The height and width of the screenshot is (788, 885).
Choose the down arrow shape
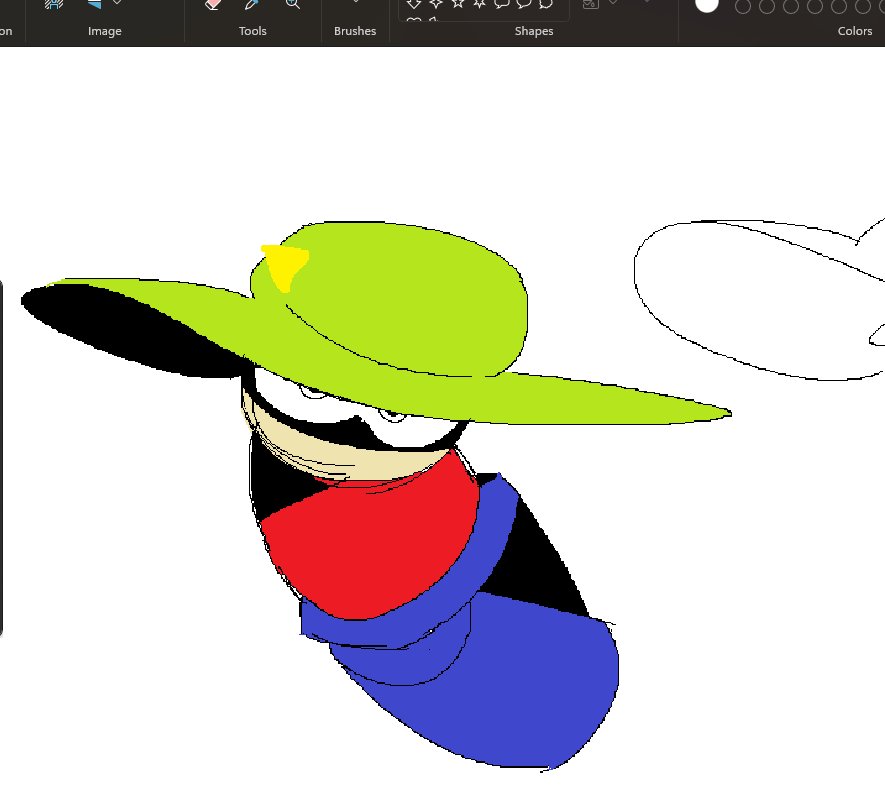pyautogui.click(x=414, y=3)
